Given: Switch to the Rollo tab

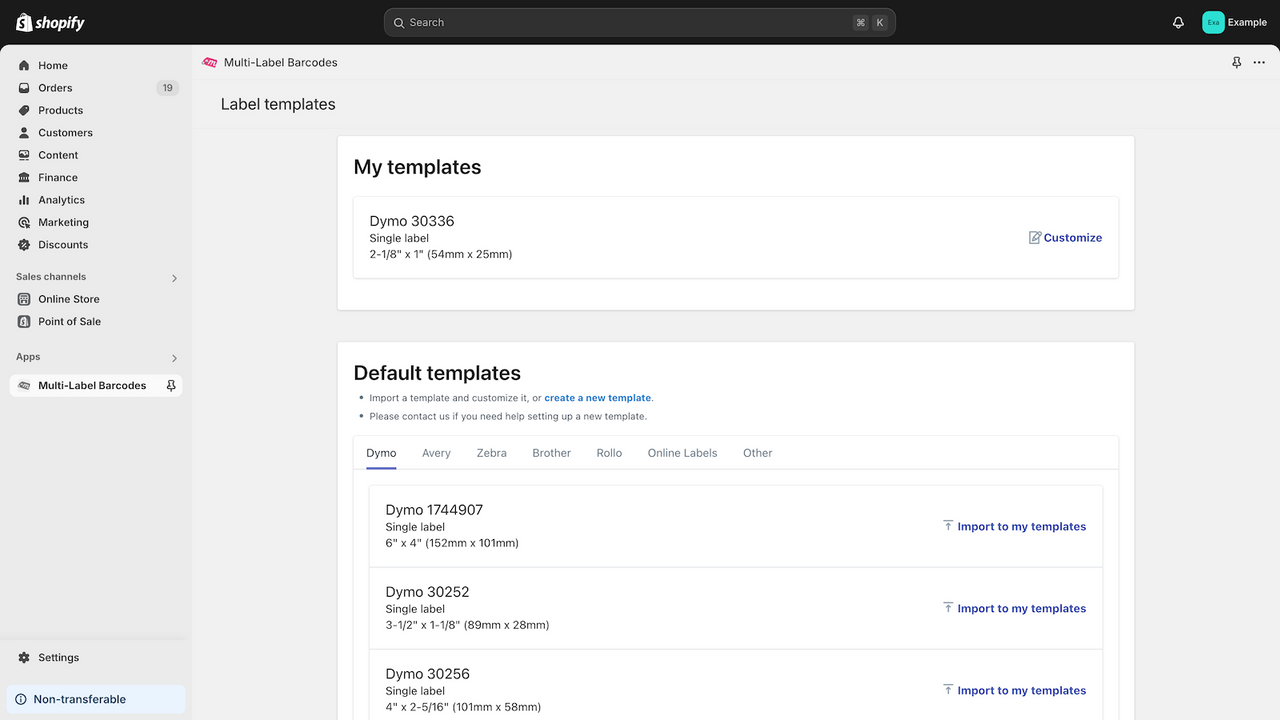Looking at the screenshot, I should click(x=609, y=453).
